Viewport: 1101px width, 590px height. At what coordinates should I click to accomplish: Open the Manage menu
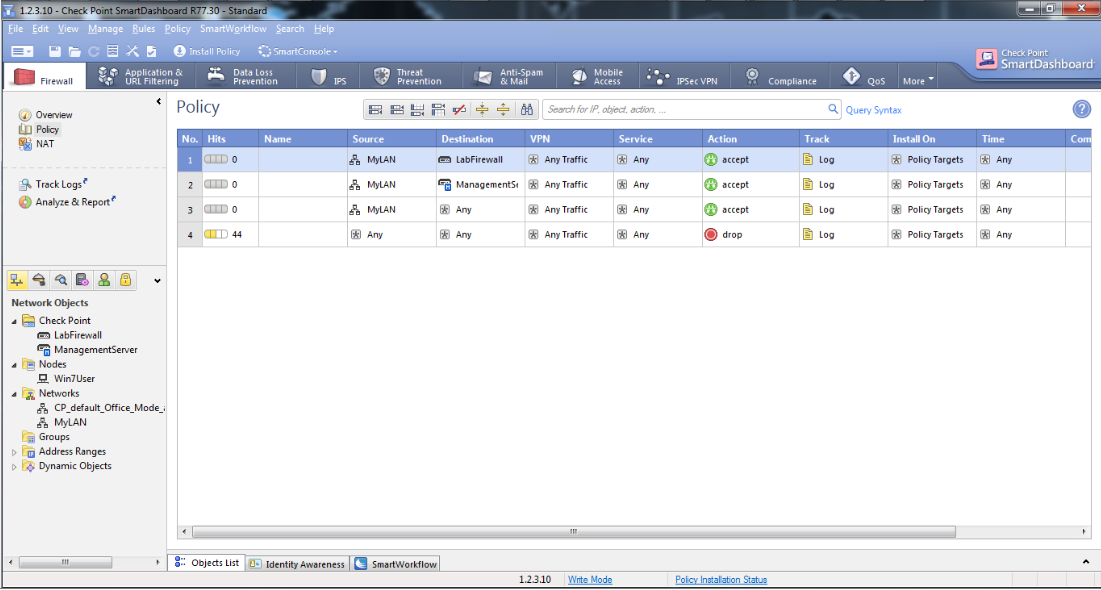click(x=105, y=29)
